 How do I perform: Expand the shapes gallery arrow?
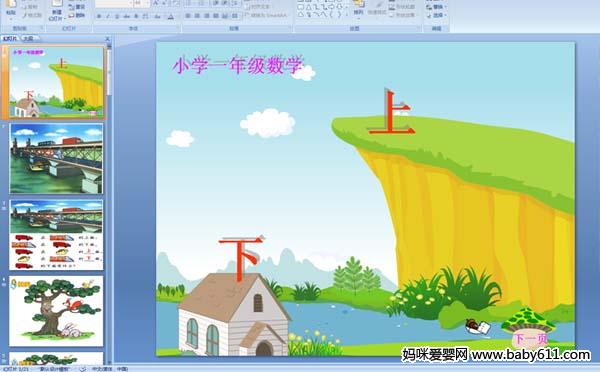pos(346,15)
